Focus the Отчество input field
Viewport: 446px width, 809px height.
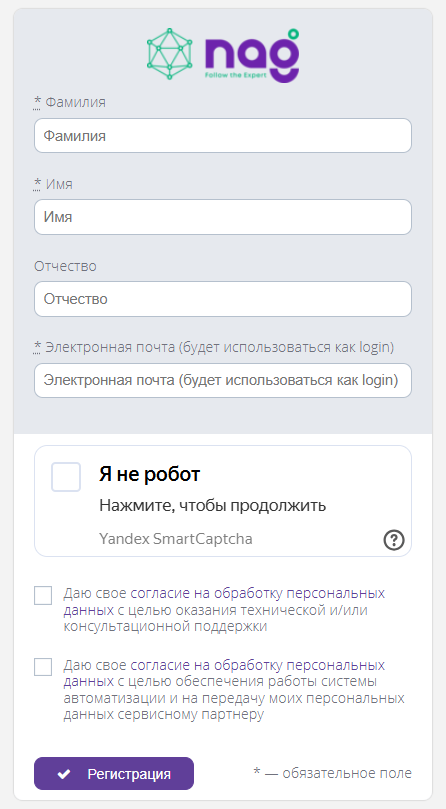pyautogui.click(x=223, y=299)
